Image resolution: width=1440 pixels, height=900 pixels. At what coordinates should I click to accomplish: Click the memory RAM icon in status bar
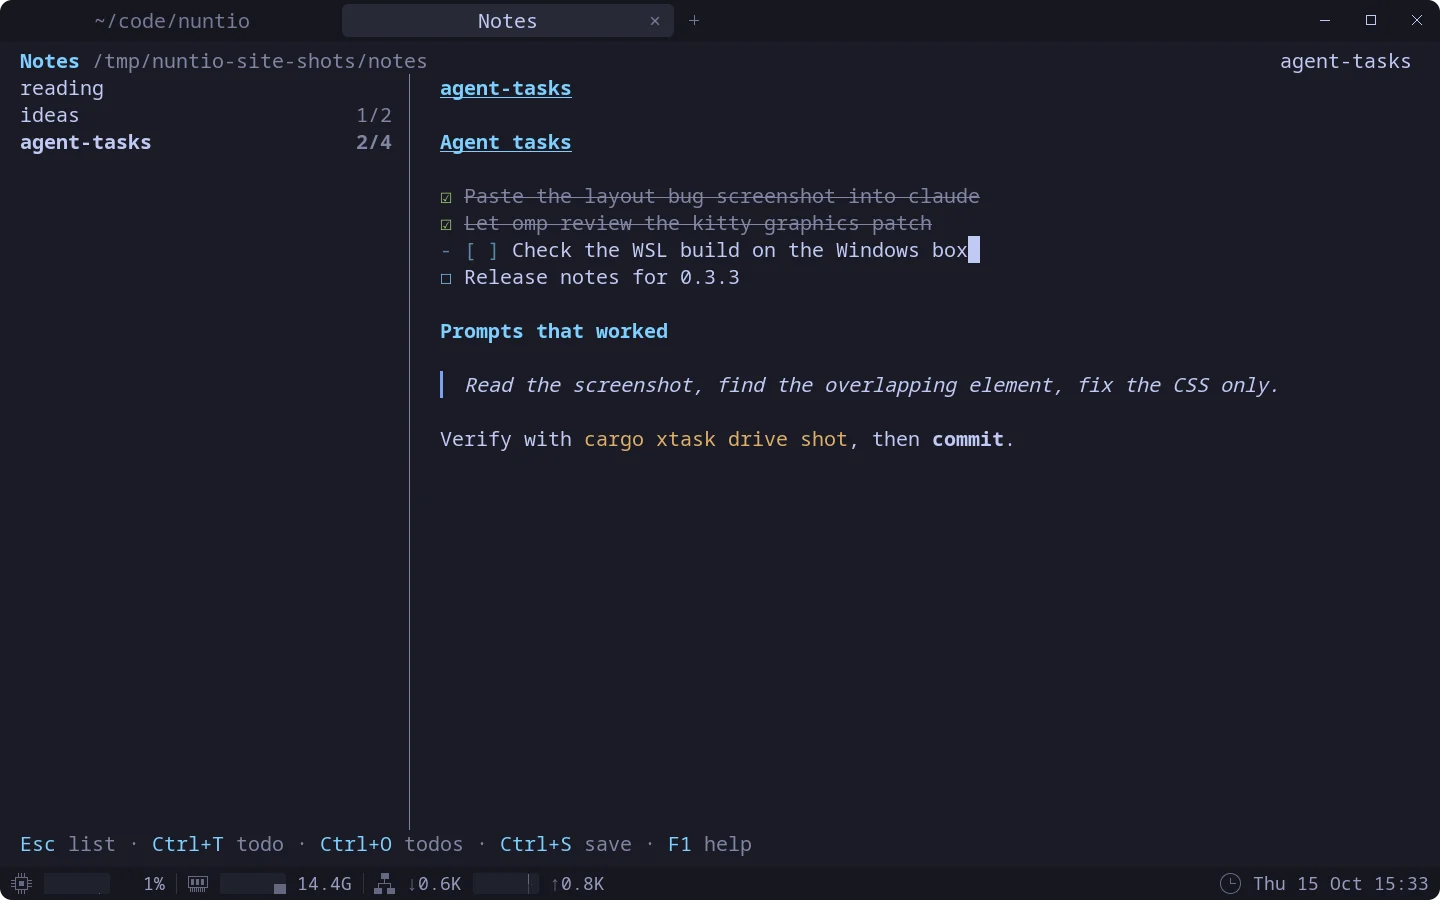pos(198,884)
